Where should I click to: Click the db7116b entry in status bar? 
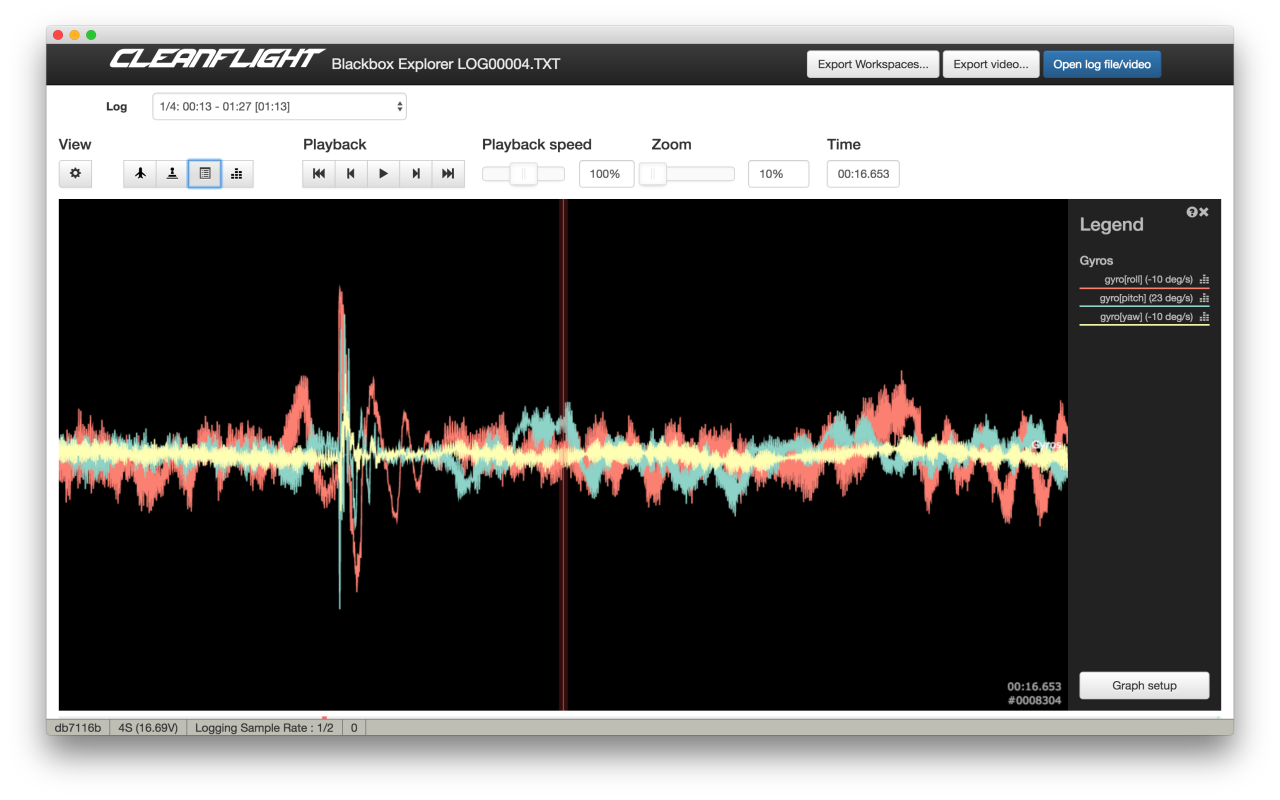[x=77, y=727]
